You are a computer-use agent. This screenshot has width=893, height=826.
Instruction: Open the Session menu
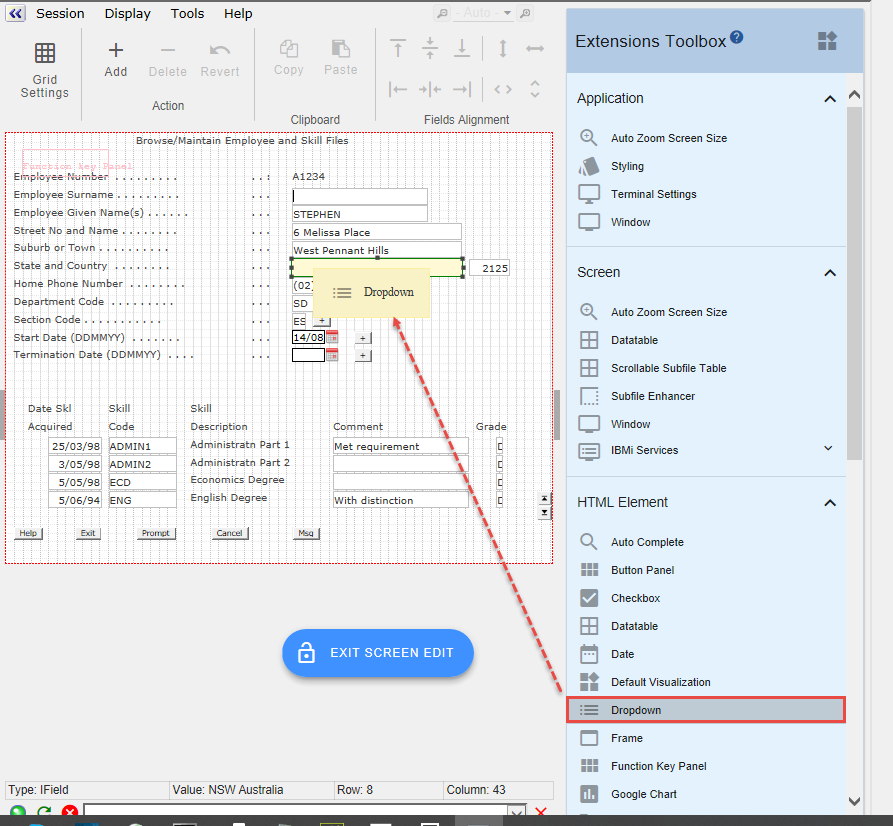60,14
